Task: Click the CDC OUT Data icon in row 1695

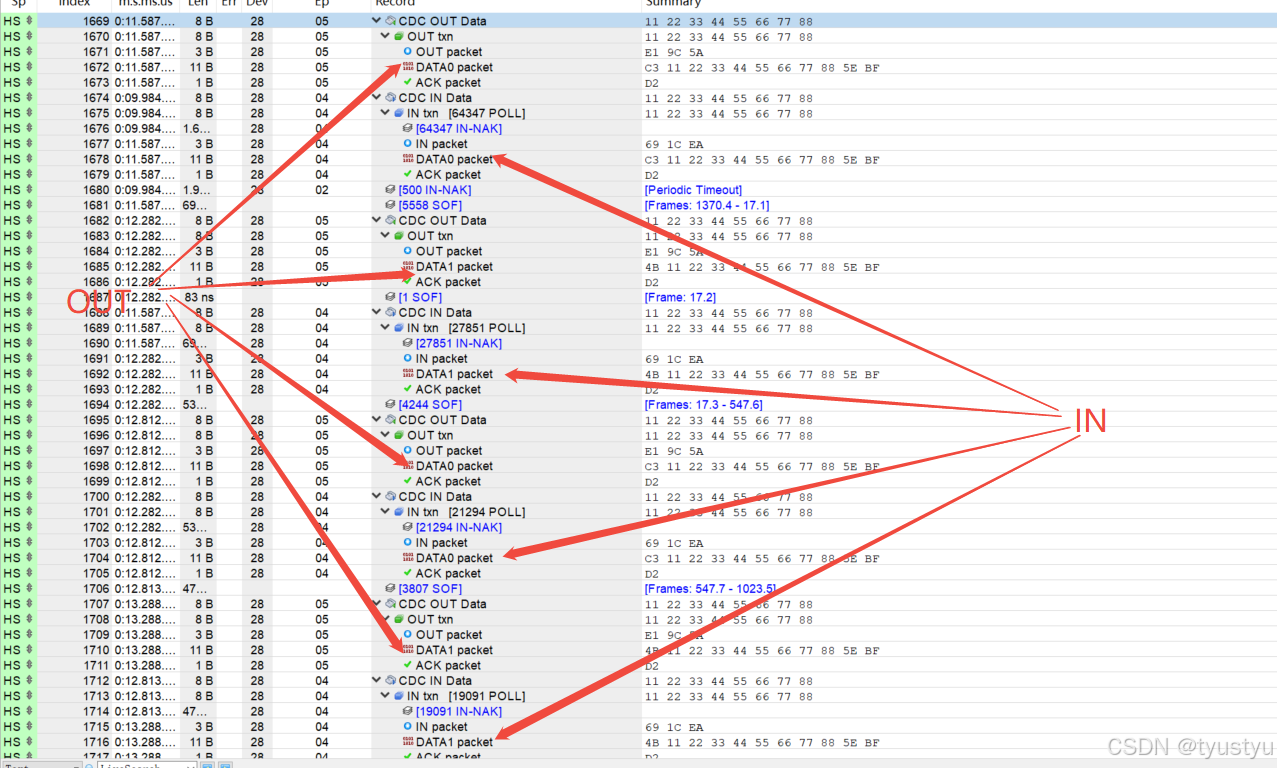Action: (390, 420)
